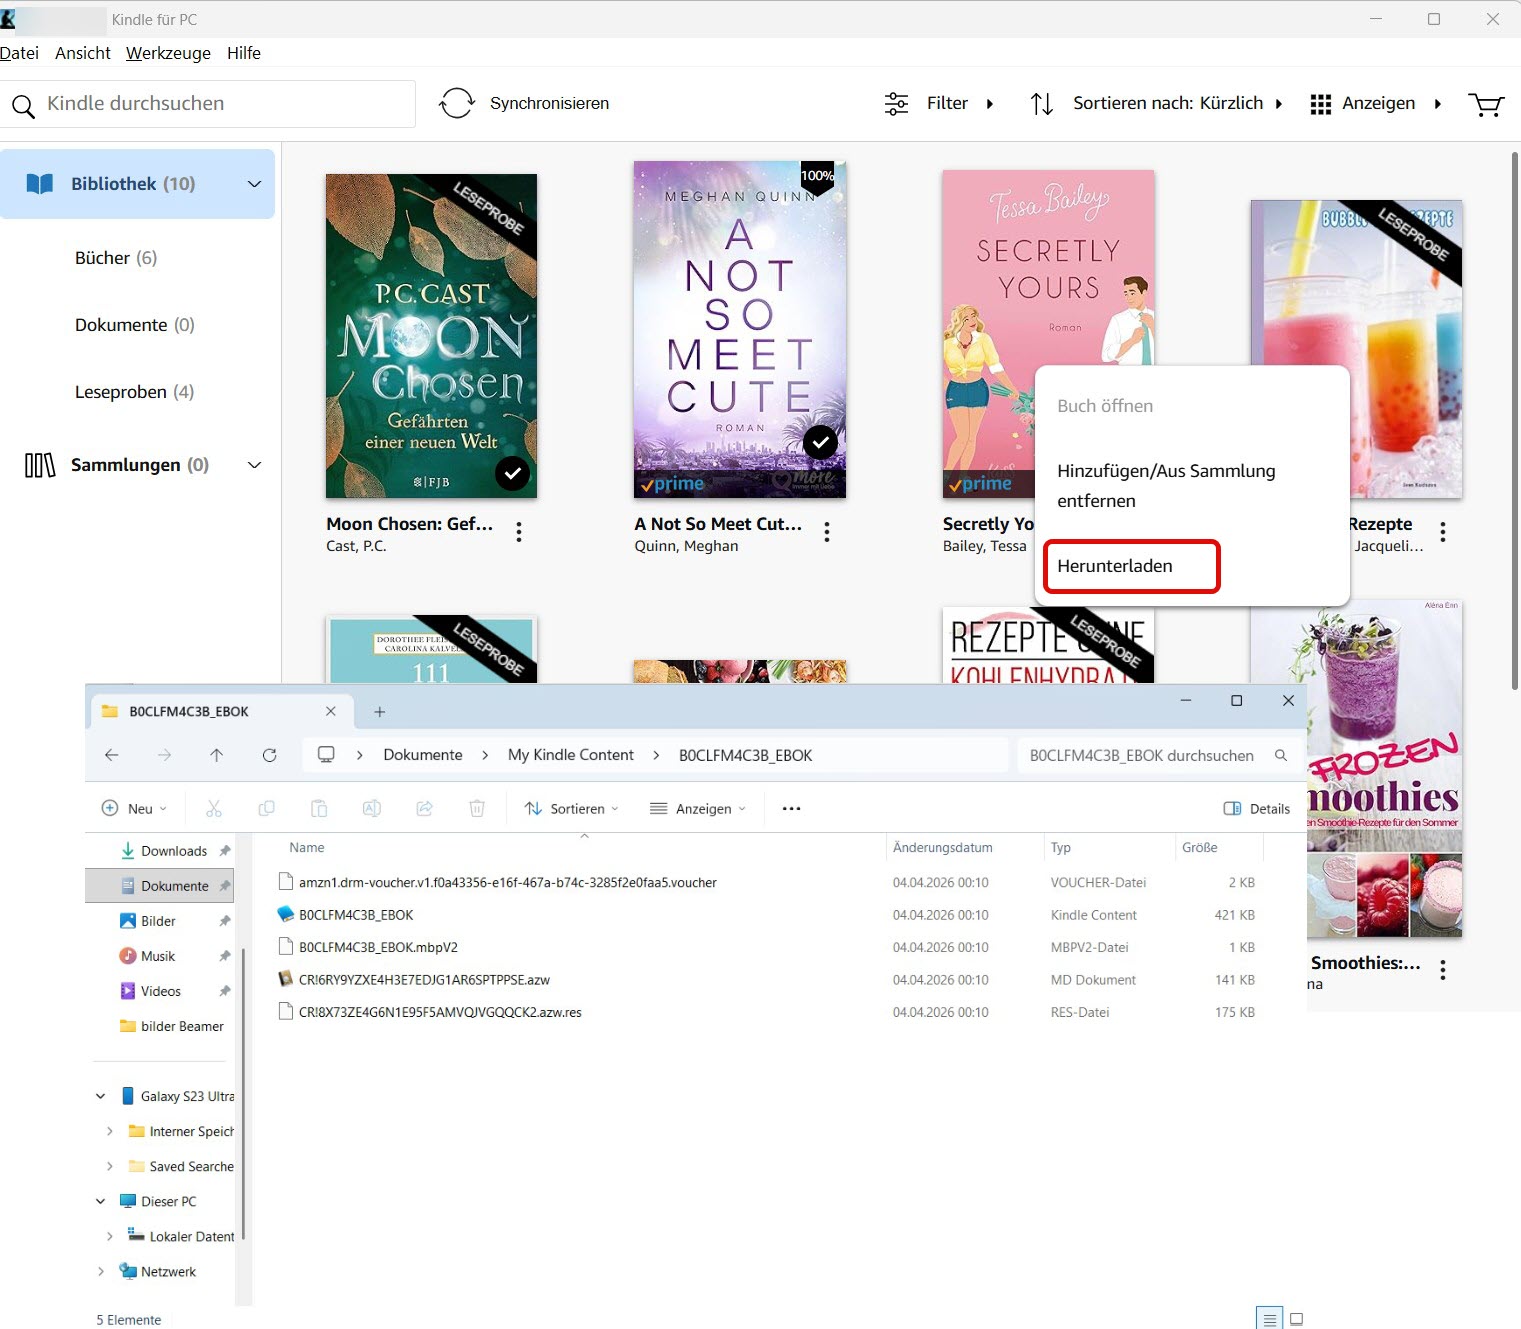Open Explorer more options ellipsis
Viewport: 1521px width, 1329px height.
791,808
